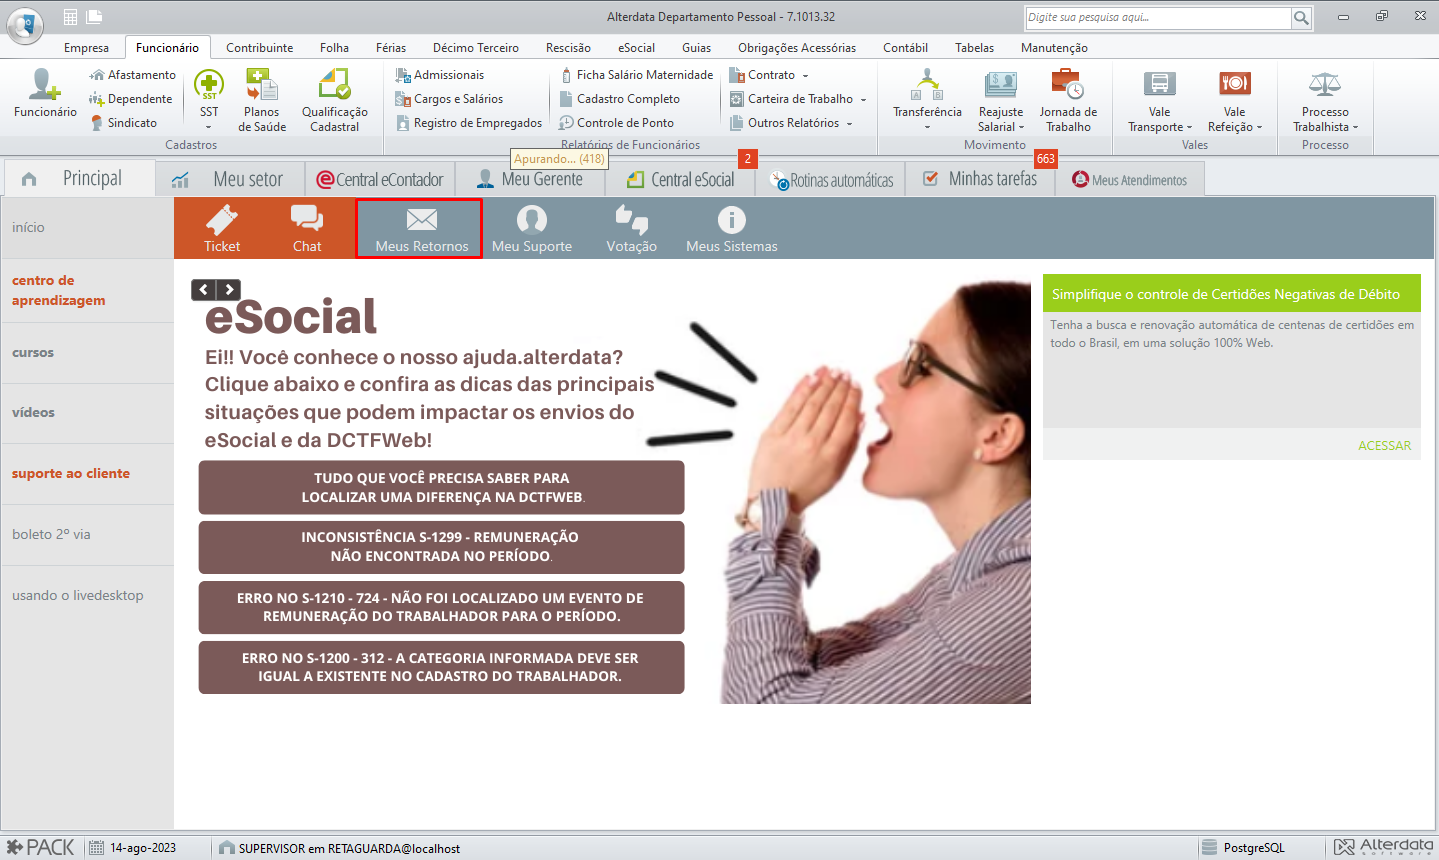This screenshot has width=1439, height=860.
Task: Open the Rescisão ribbon tab
Action: click(568, 48)
